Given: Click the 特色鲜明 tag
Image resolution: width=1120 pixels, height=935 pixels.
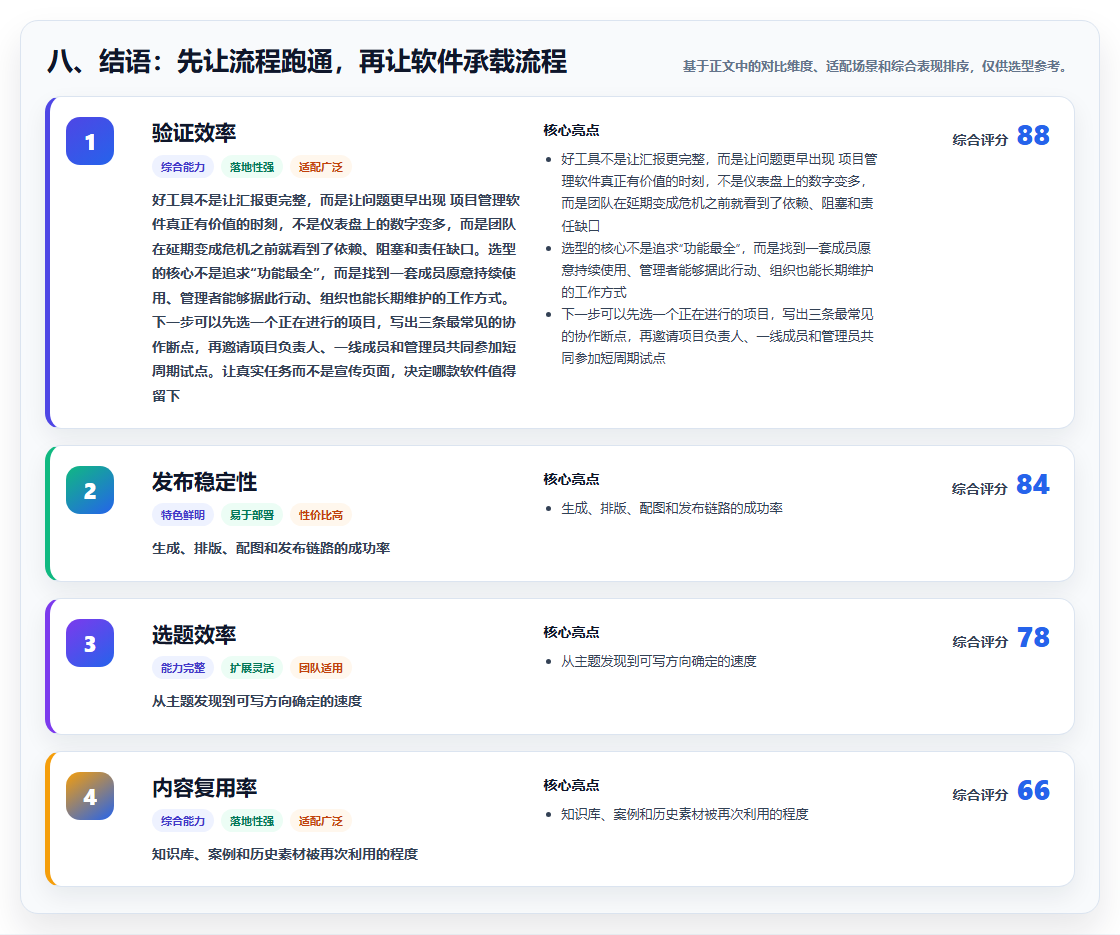Looking at the screenshot, I should pyautogui.click(x=183, y=515).
